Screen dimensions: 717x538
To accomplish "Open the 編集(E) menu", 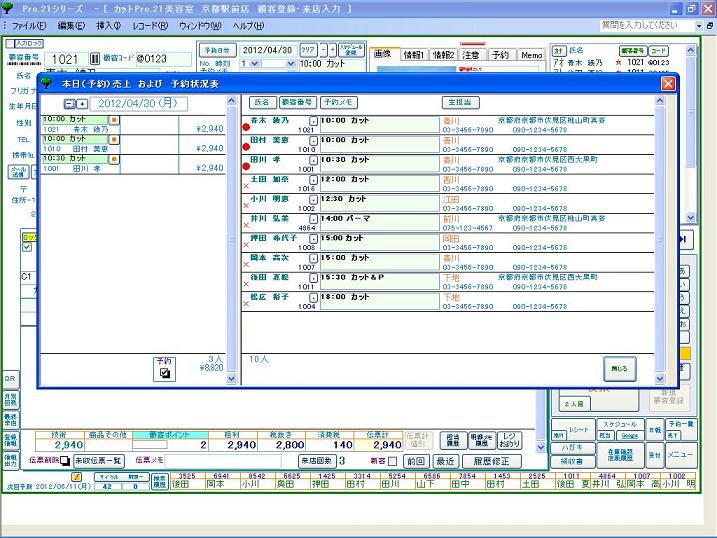I will tap(71, 26).
